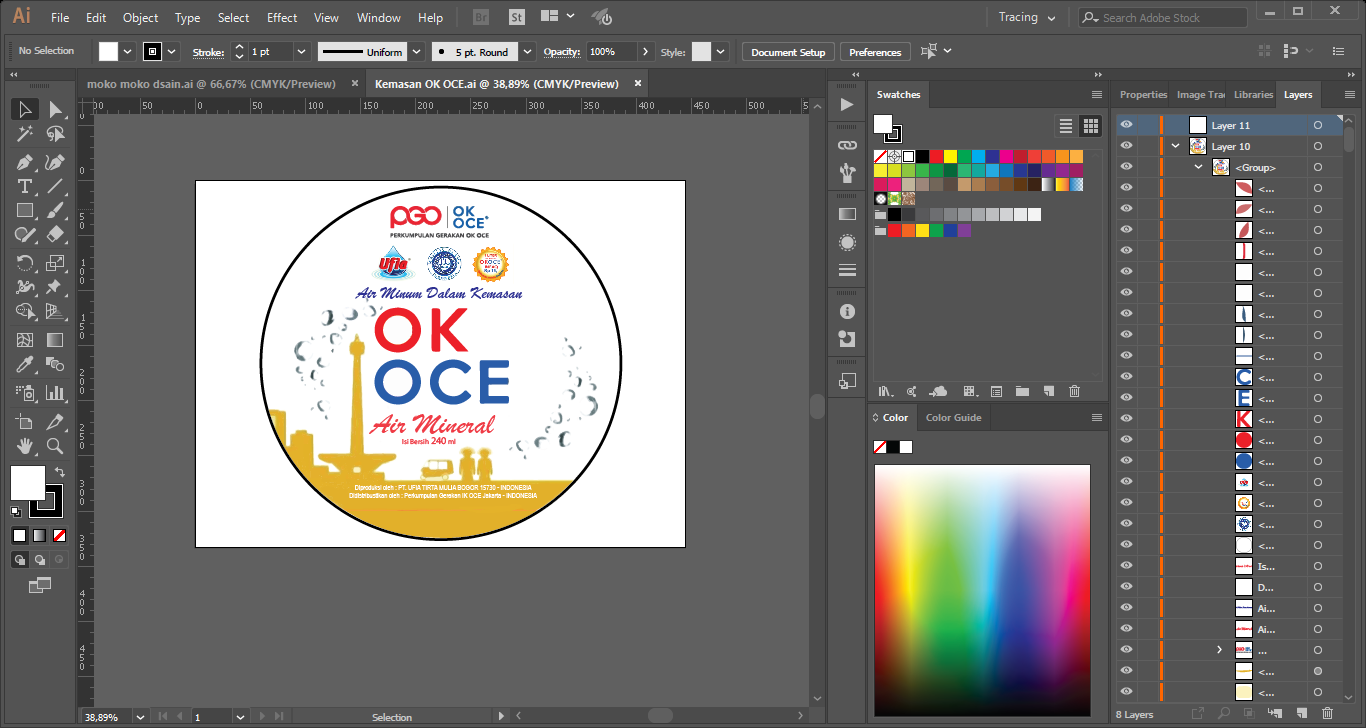Open the Effect menu

pyautogui.click(x=282, y=18)
